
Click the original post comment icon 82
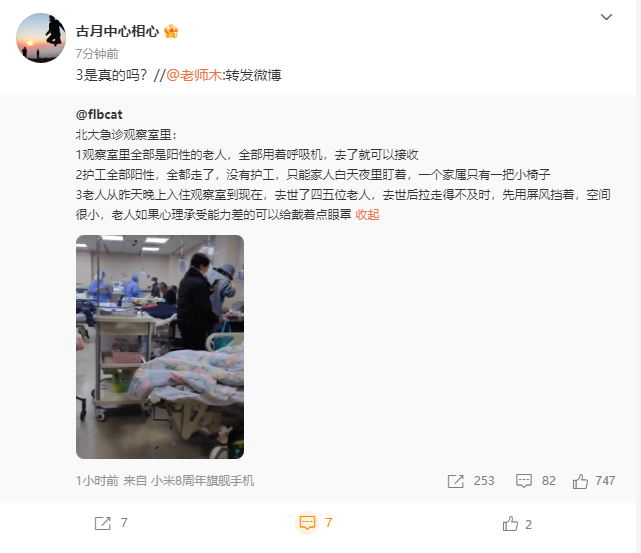524,481
